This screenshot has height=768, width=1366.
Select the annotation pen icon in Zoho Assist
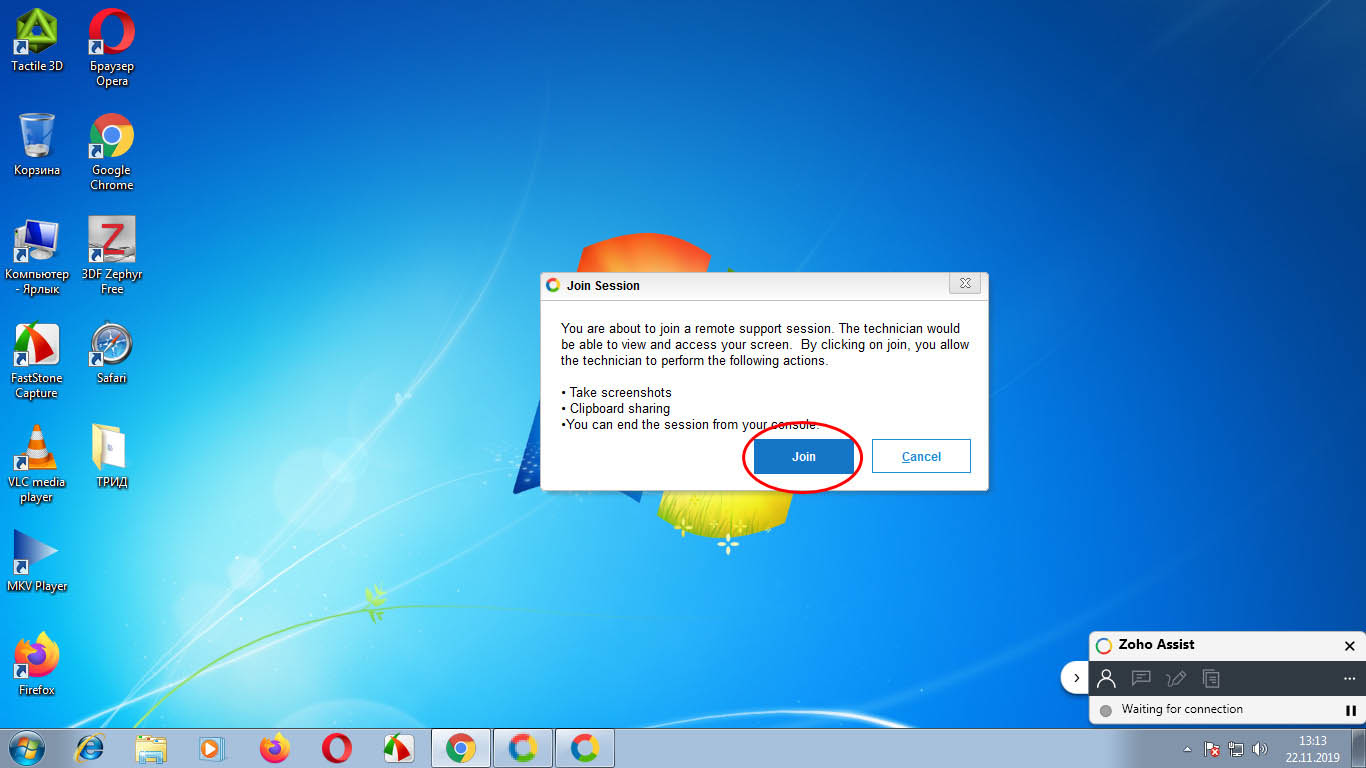[x=1176, y=678]
